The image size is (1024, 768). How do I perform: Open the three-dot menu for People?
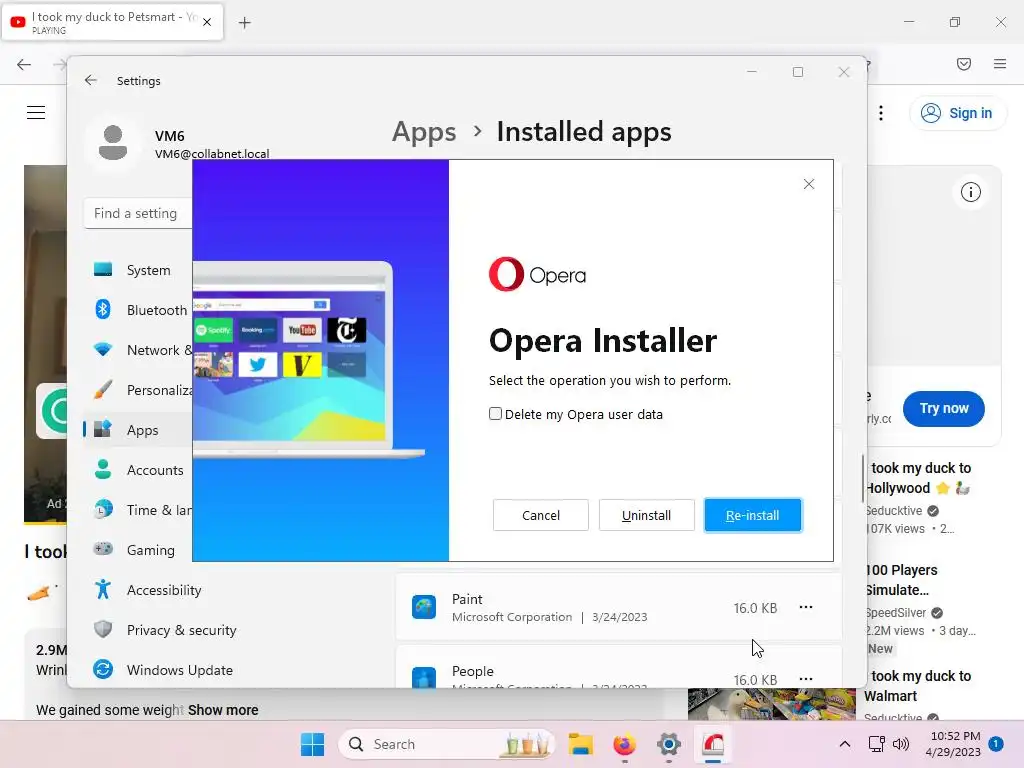(x=806, y=679)
